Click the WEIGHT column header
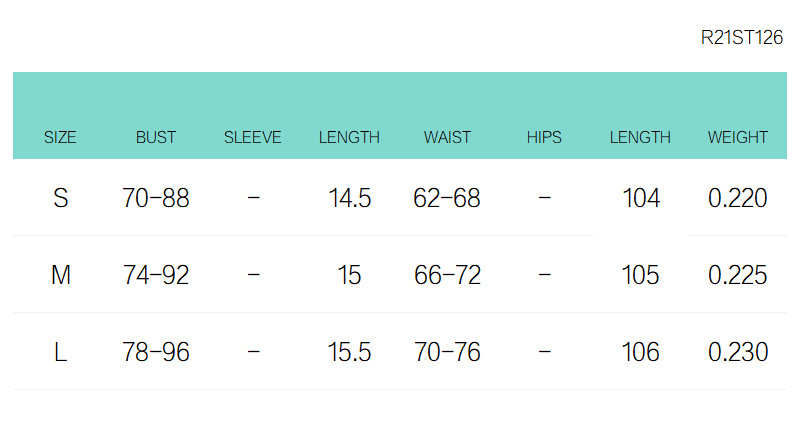 tap(738, 138)
